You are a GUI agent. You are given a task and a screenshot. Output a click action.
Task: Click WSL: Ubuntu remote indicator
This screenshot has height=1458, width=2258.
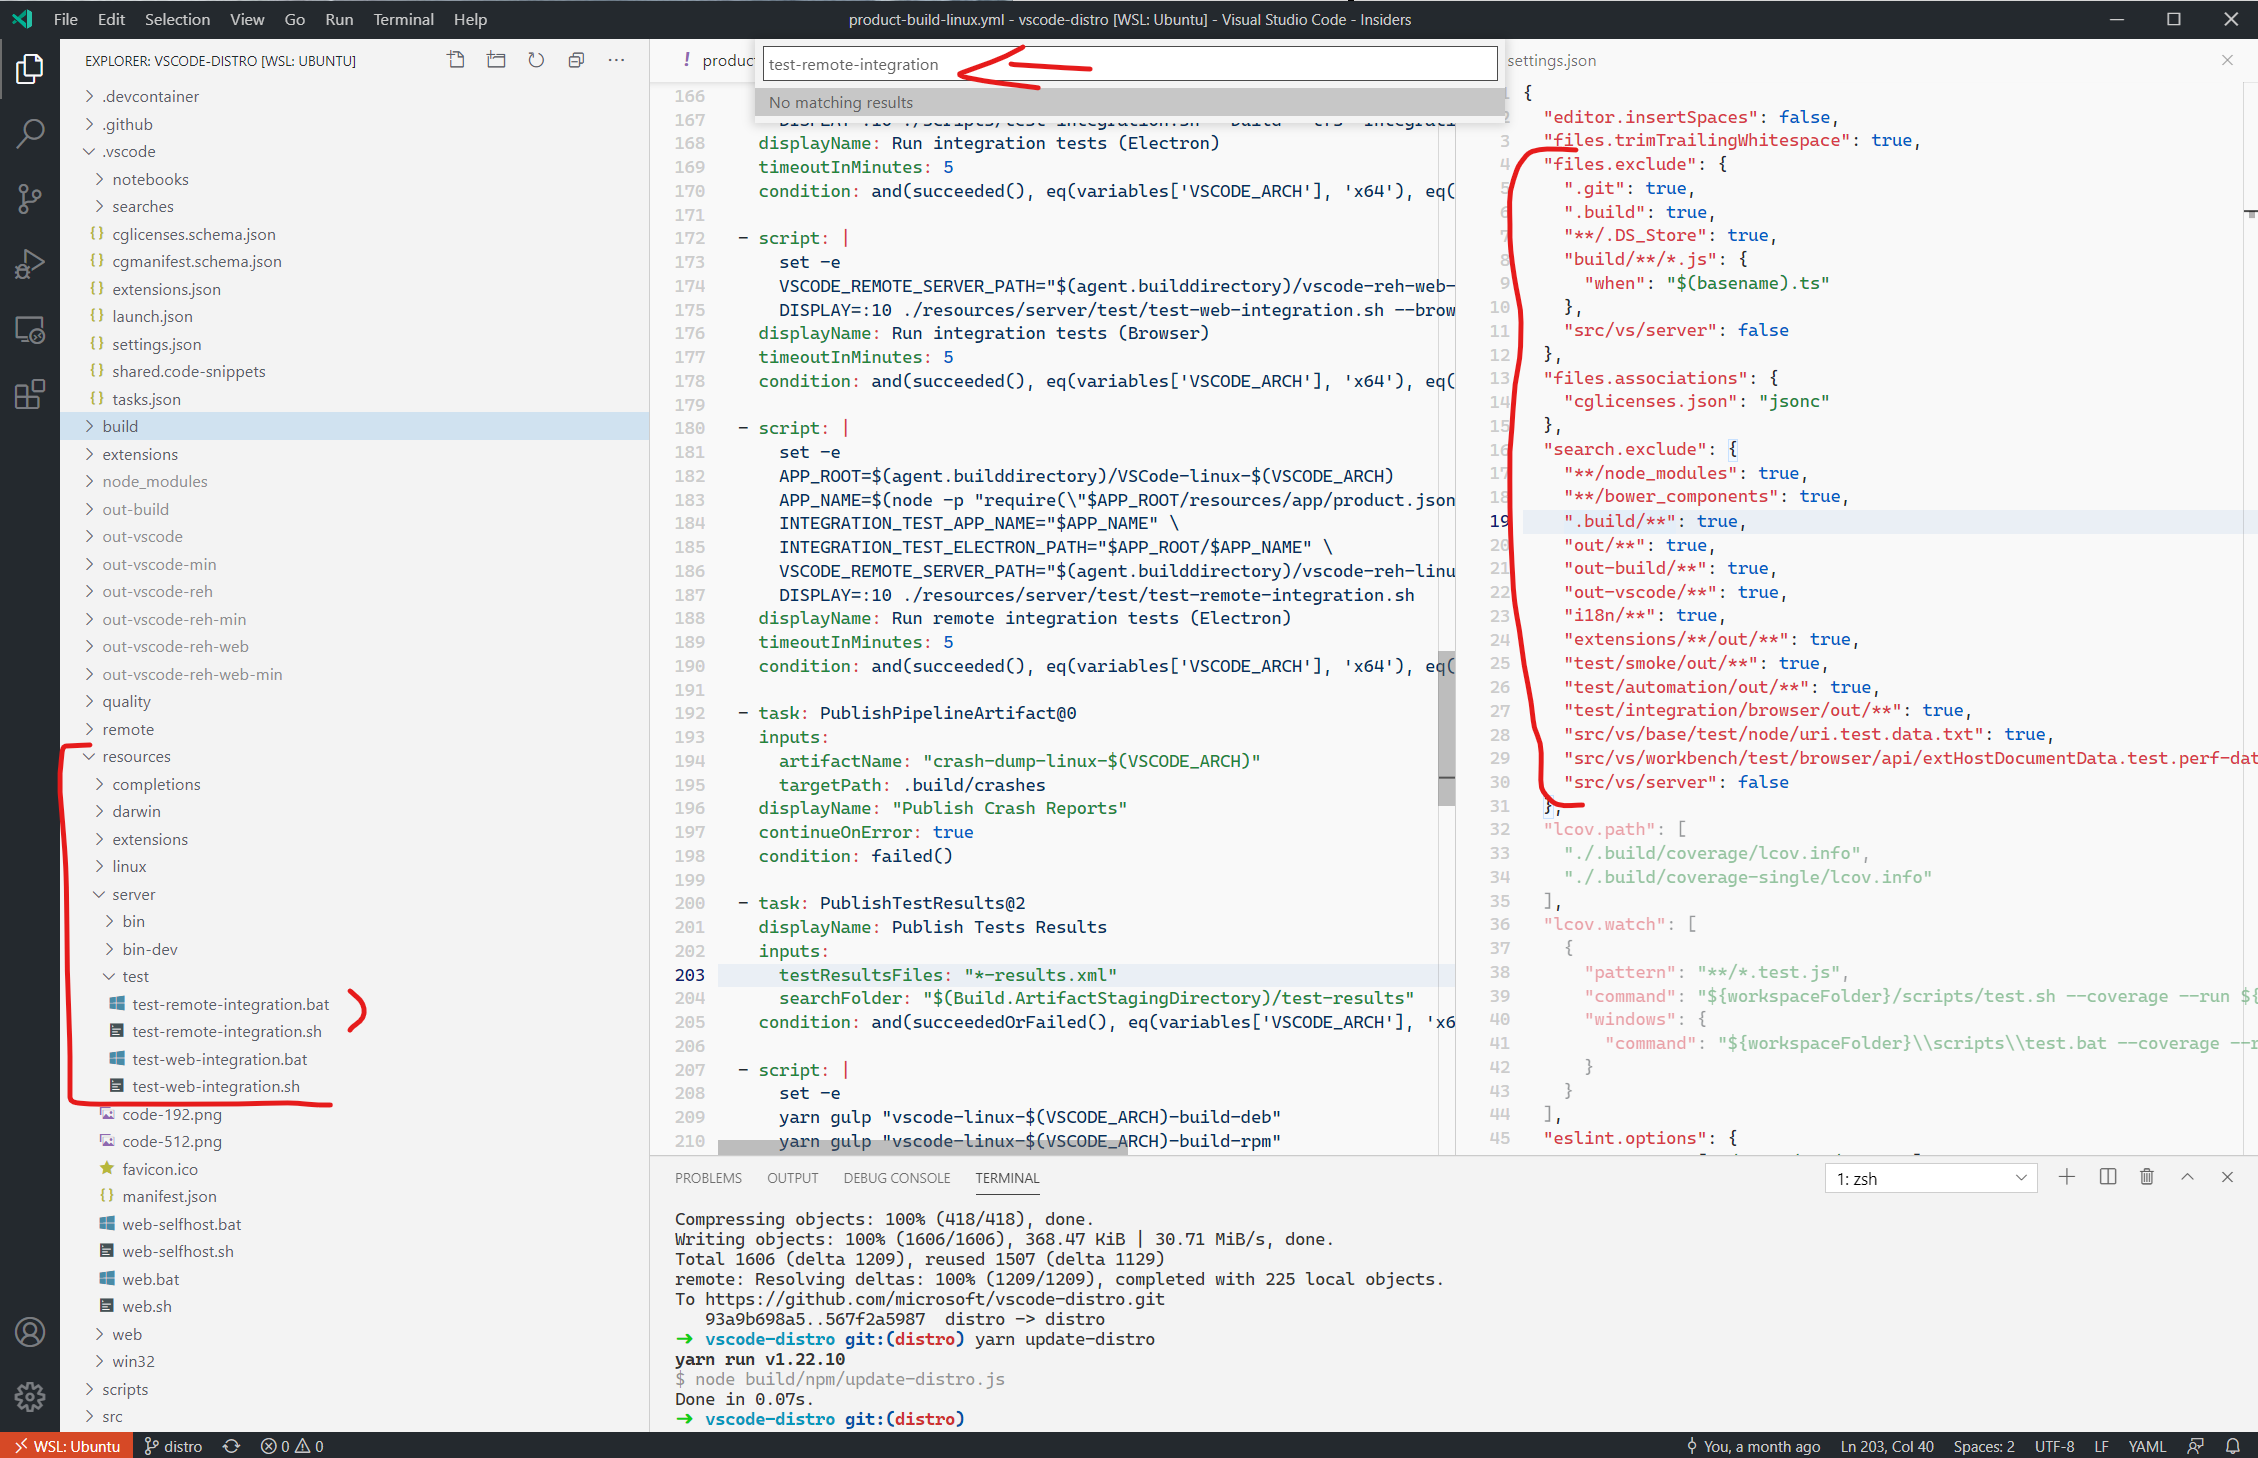pos(67,1446)
